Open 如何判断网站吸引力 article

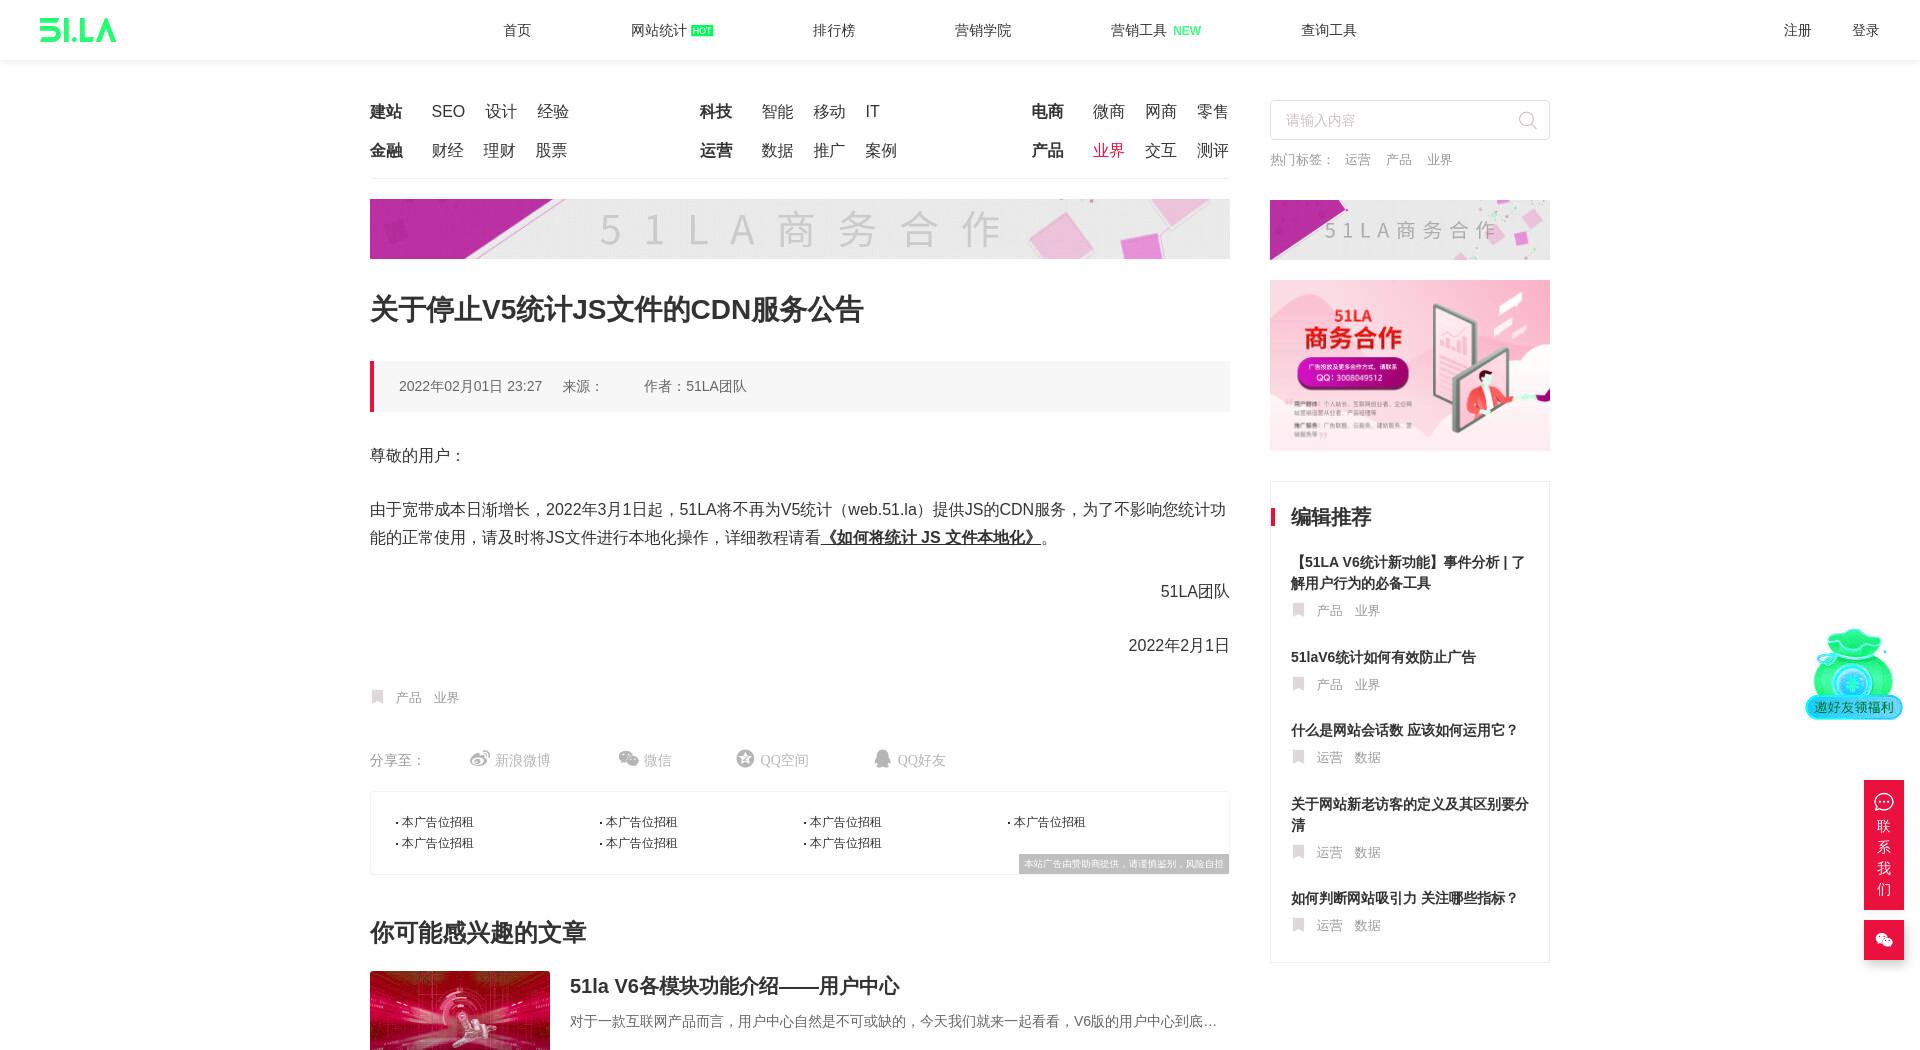(x=1404, y=898)
